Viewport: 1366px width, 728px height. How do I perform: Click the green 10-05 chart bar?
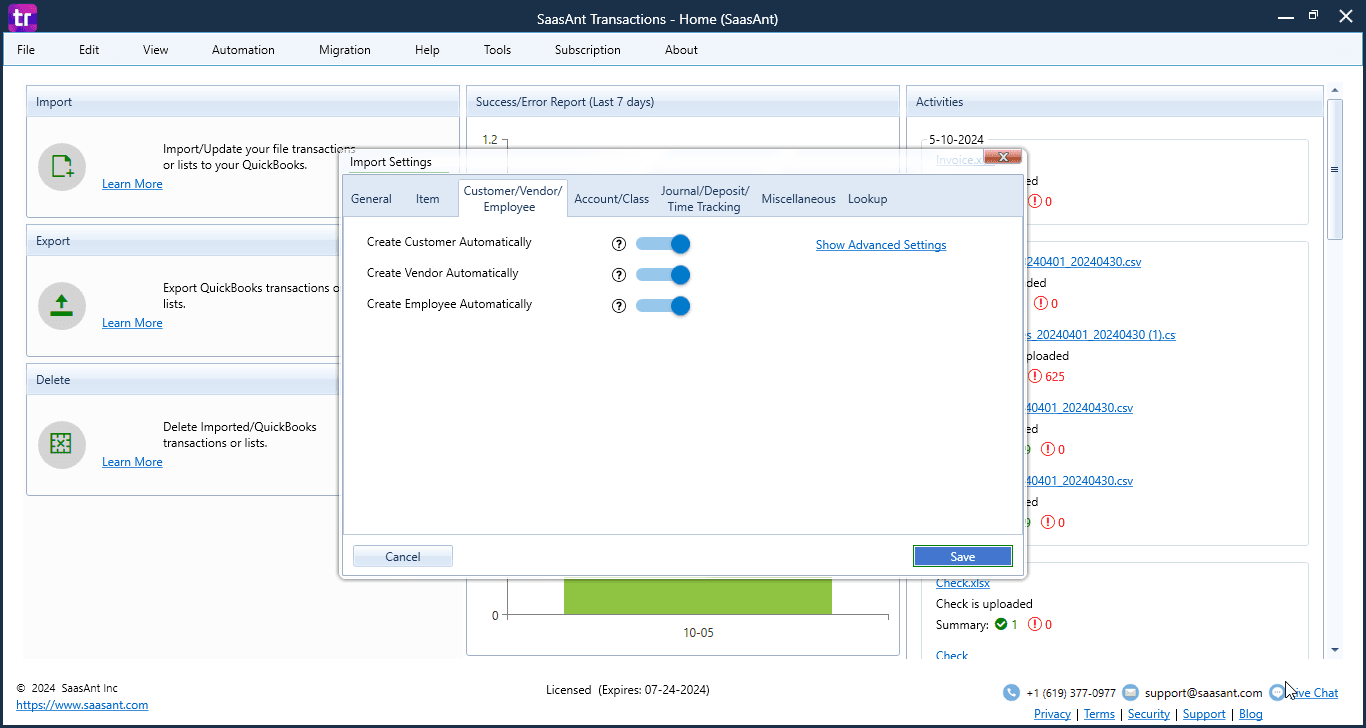(x=698, y=597)
